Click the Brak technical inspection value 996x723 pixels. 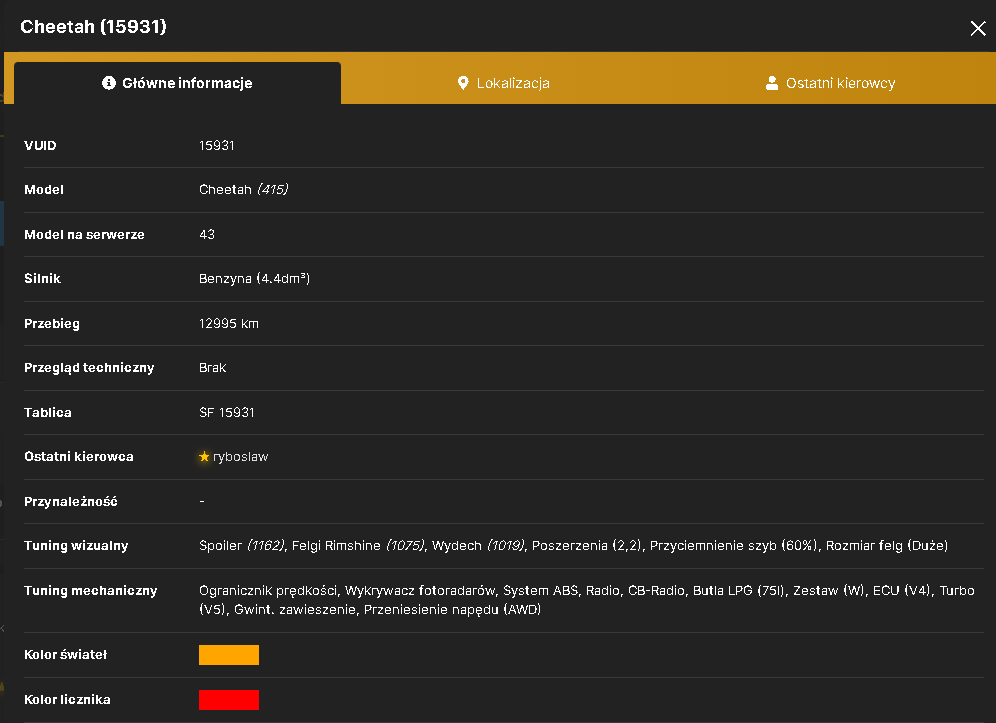(x=212, y=368)
